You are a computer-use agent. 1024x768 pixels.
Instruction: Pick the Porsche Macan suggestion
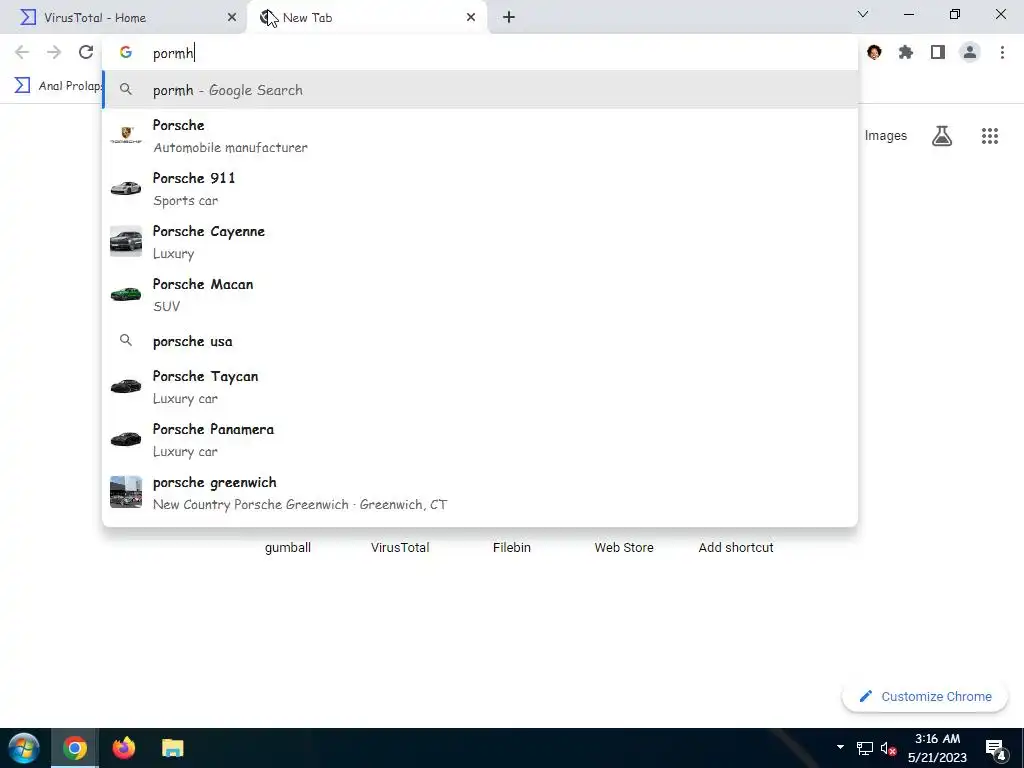480,295
